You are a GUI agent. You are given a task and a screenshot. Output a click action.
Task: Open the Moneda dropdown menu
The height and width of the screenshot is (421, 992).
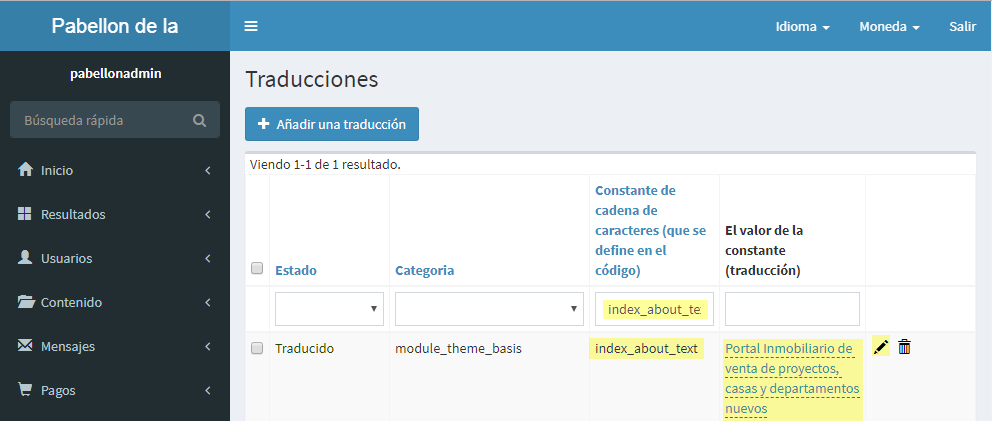[889, 26]
